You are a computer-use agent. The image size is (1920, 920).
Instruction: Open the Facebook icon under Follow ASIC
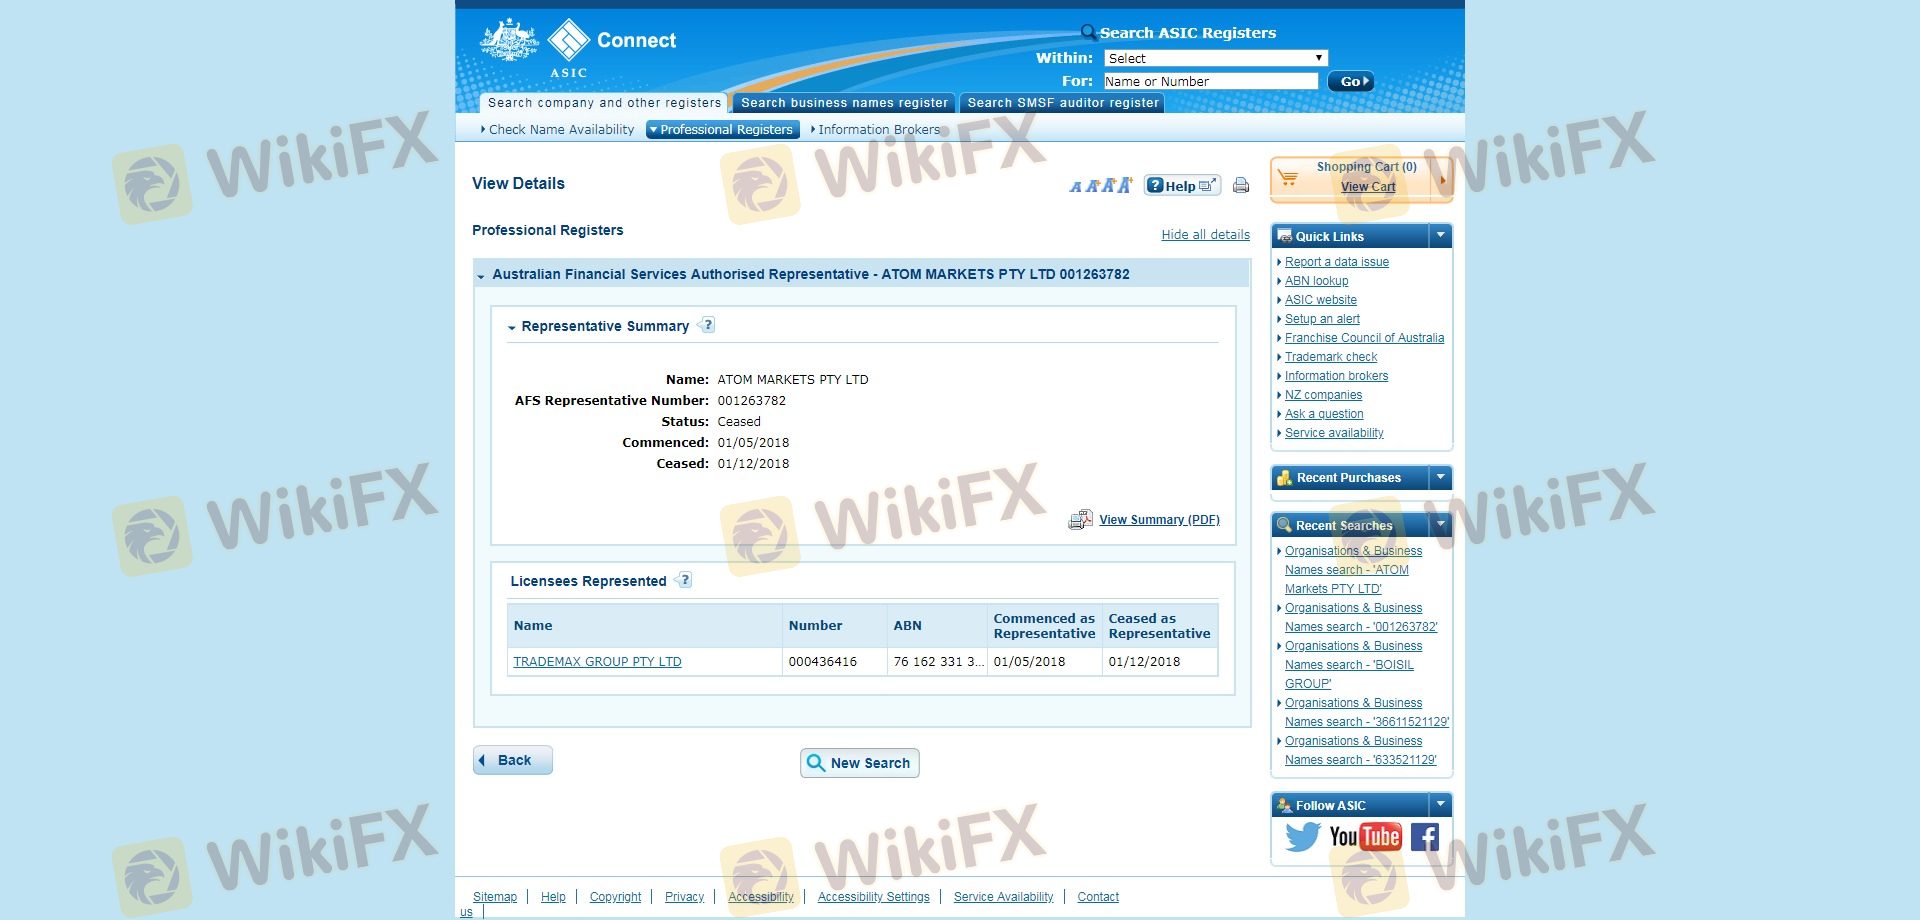1425,837
